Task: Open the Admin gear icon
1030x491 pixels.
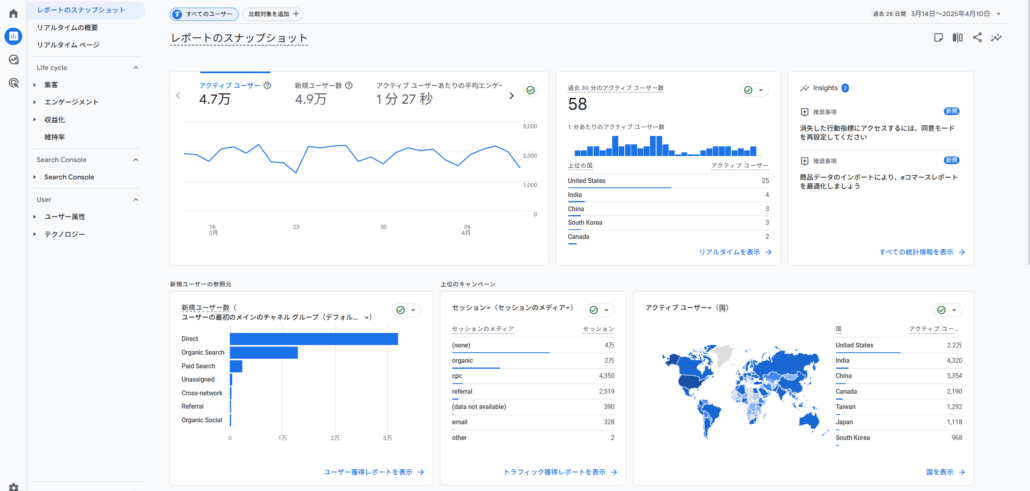Action: click(x=13, y=487)
